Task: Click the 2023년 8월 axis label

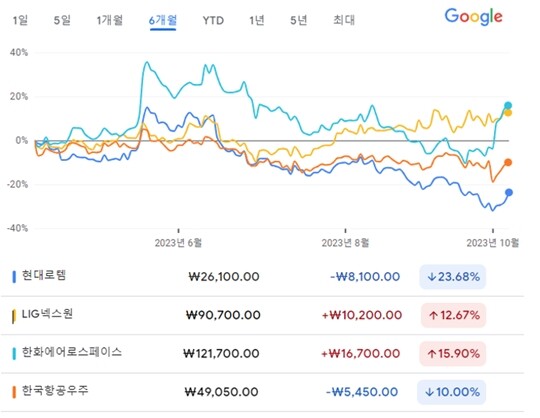Action: (345, 243)
